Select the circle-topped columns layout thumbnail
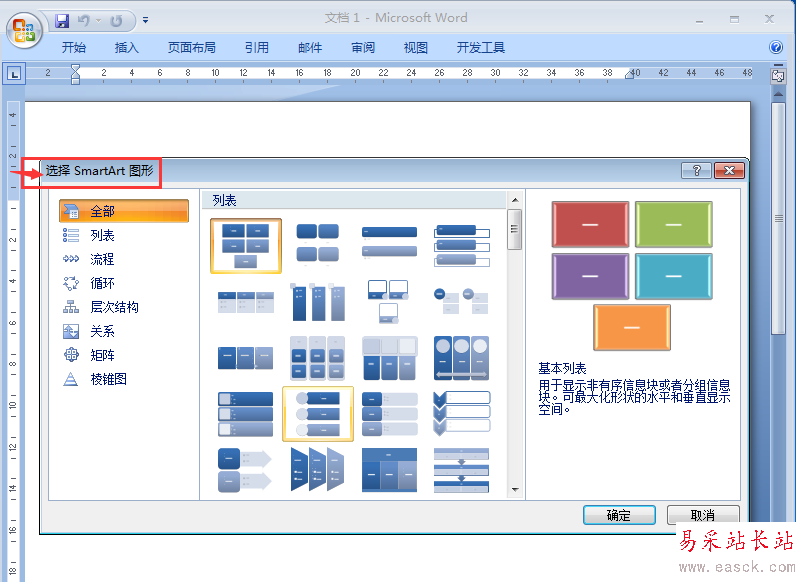 pyautogui.click(x=461, y=358)
